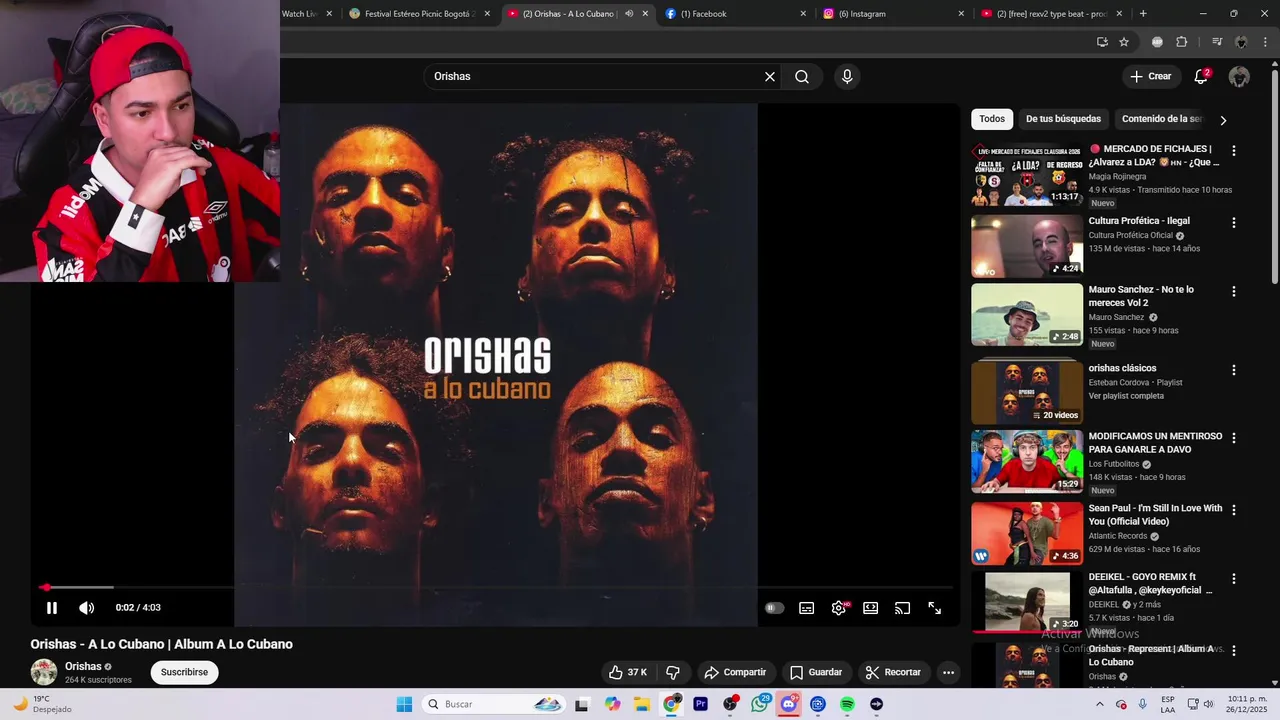Screen dimensions: 1280x720
Task: Open the YouTube account avatar menu
Action: click(1239, 77)
